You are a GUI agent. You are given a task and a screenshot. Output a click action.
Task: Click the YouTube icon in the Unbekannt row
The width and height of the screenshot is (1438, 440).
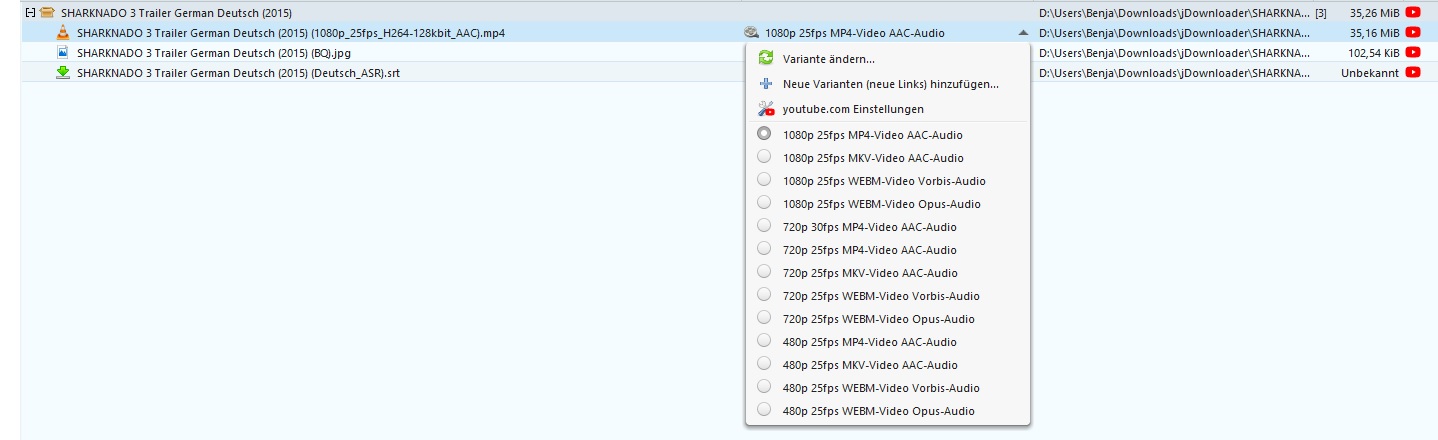[x=1413, y=72]
